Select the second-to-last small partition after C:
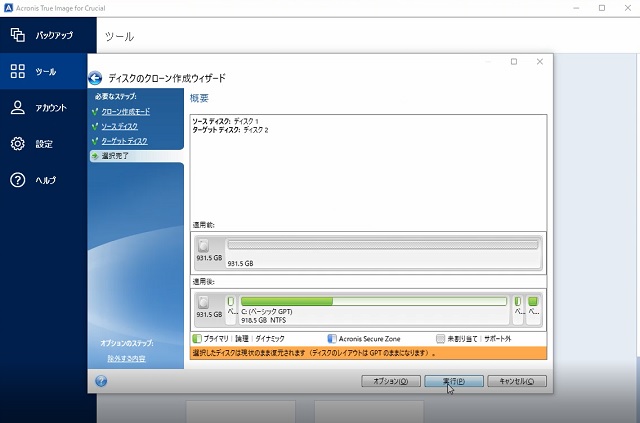 point(518,309)
